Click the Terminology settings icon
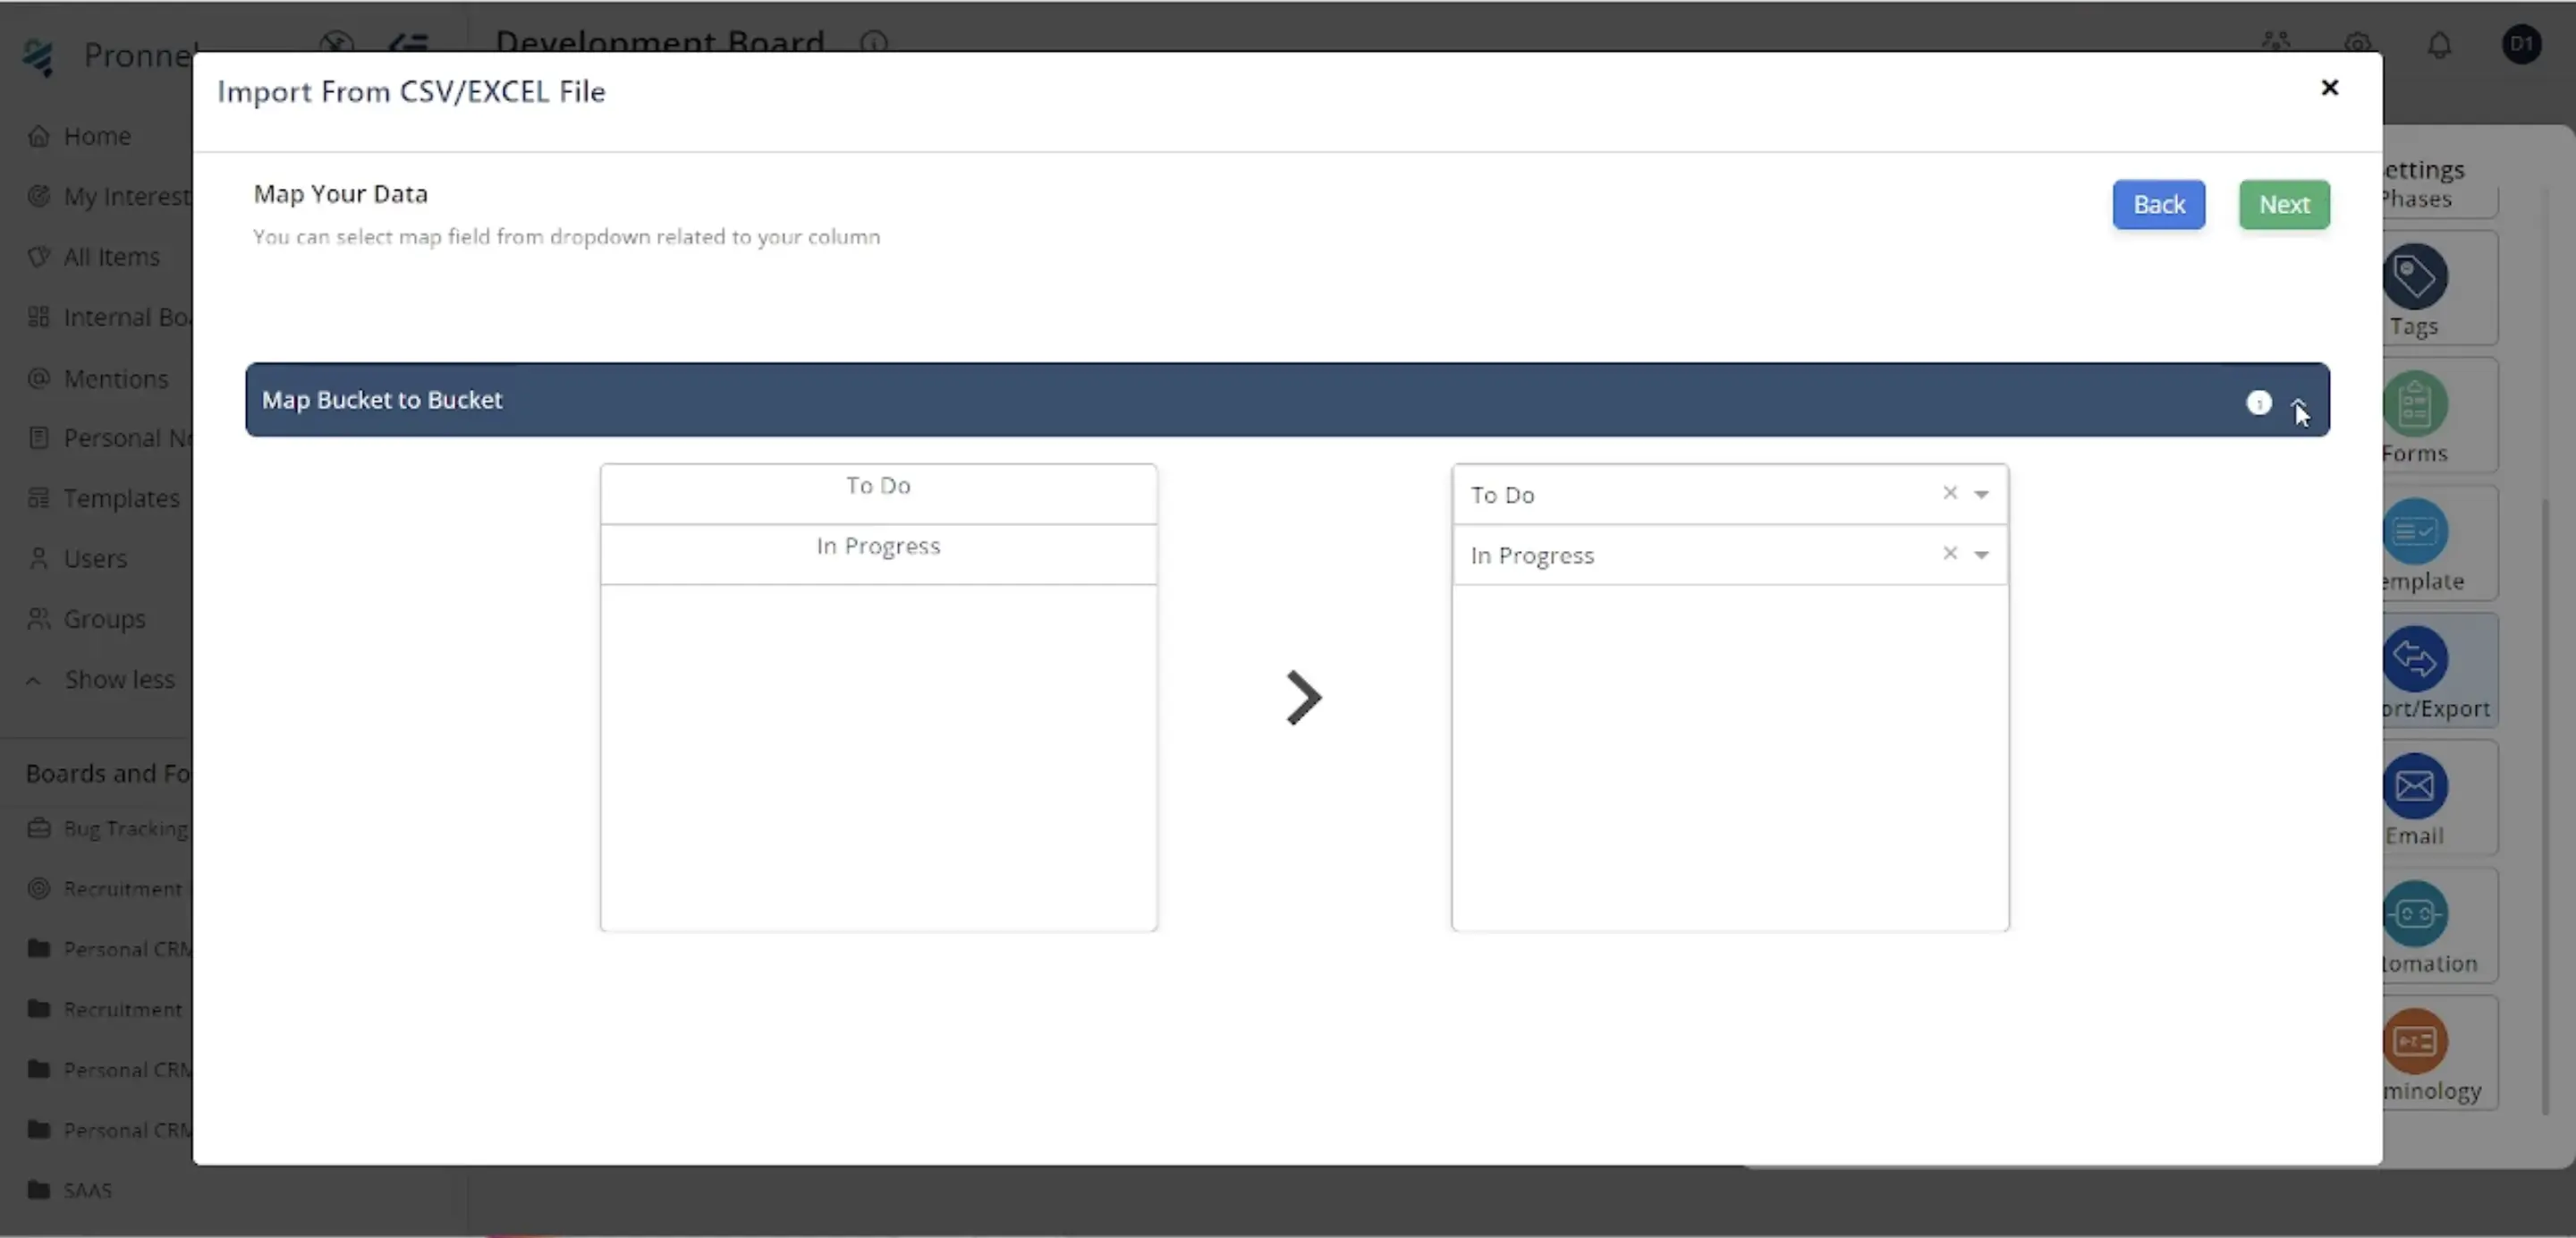 click(x=2415, y=1041)
